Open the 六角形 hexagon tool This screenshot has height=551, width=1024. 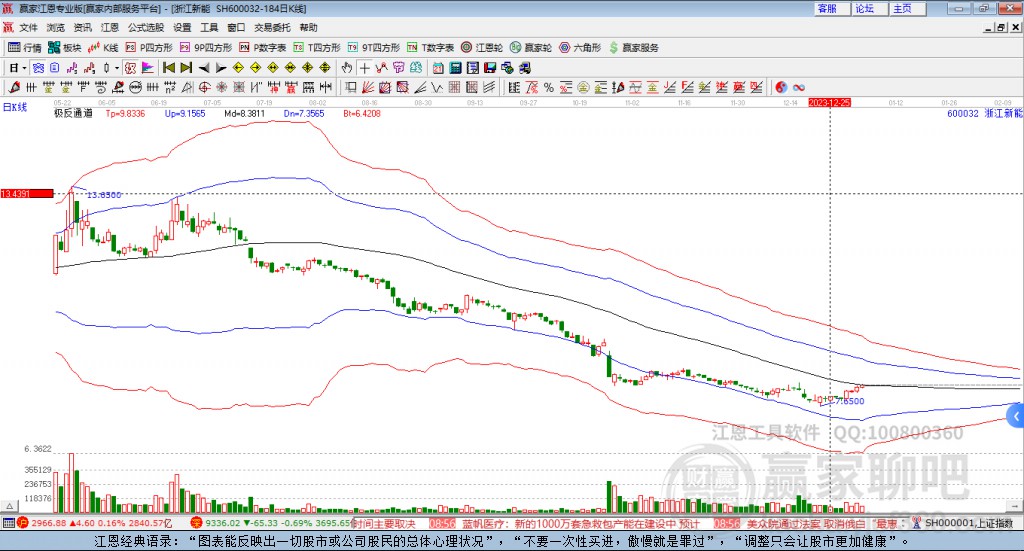[x=580, y=48]
